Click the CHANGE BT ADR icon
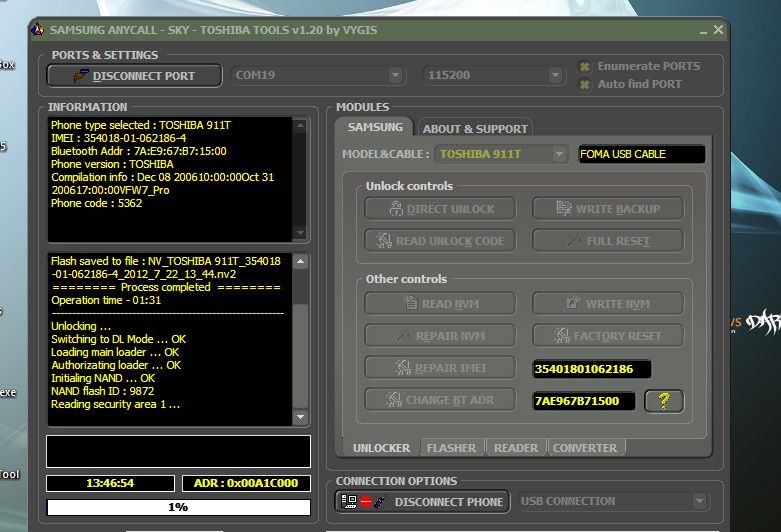This screenshot has width=781, height=532. pyautogui.click(x=394, y=399)
